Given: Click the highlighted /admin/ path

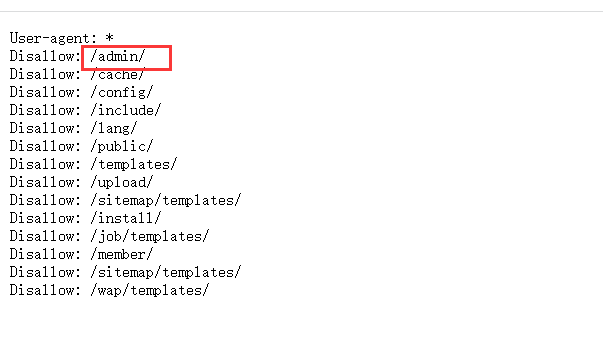Looking at the screenshot, I should click(118, 57).
